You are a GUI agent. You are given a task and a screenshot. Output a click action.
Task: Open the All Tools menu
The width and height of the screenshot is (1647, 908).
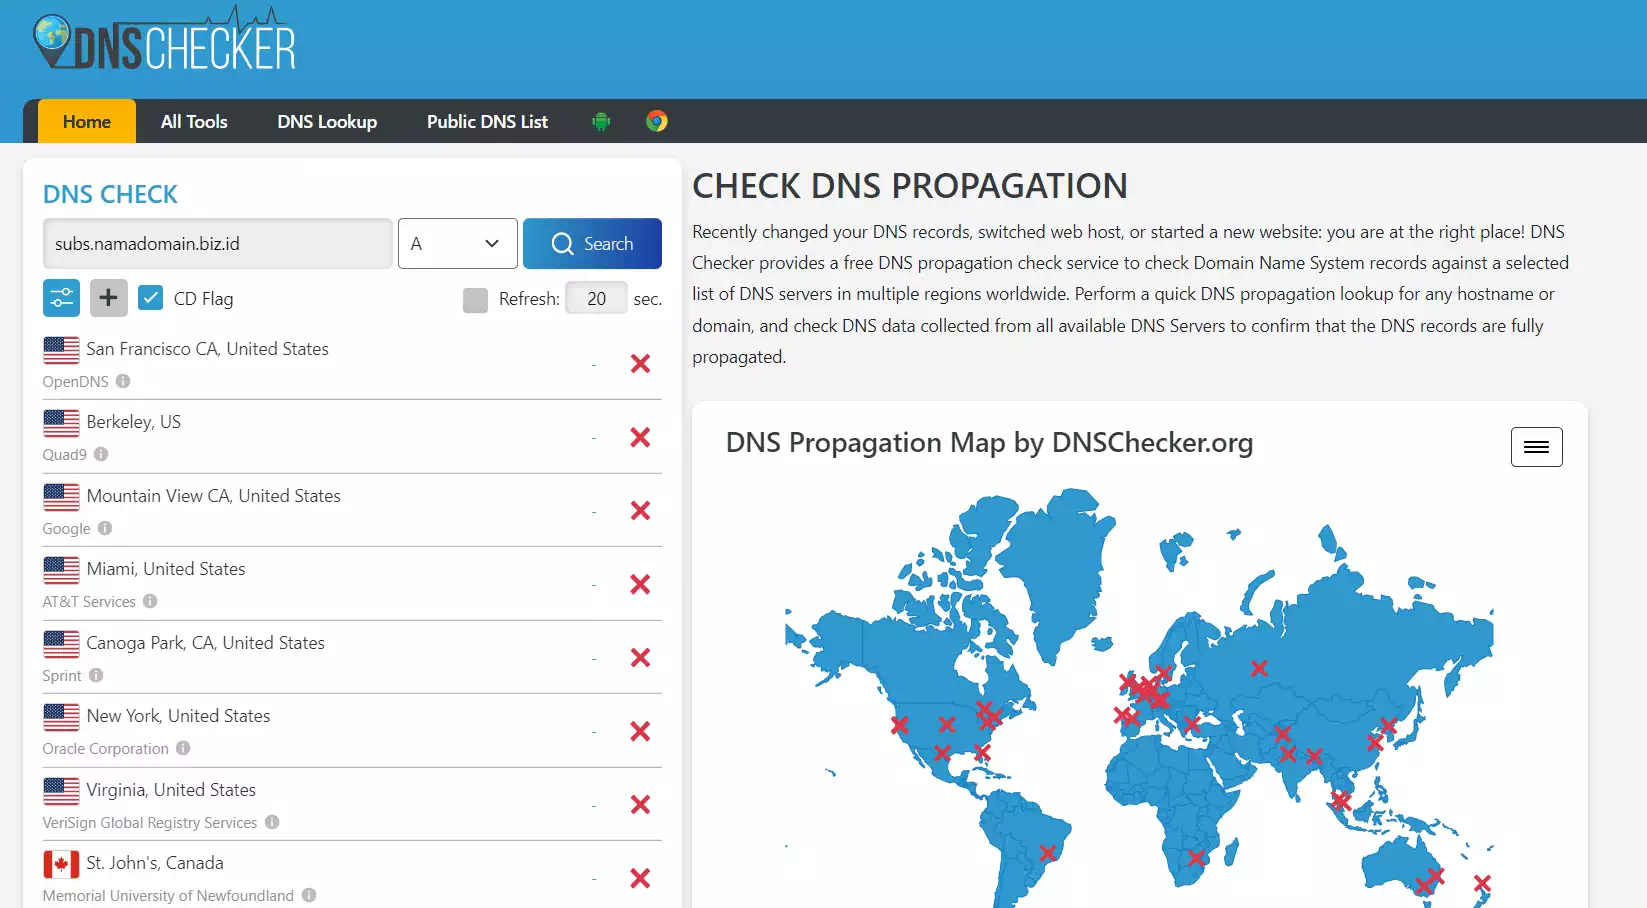[194, 121]
